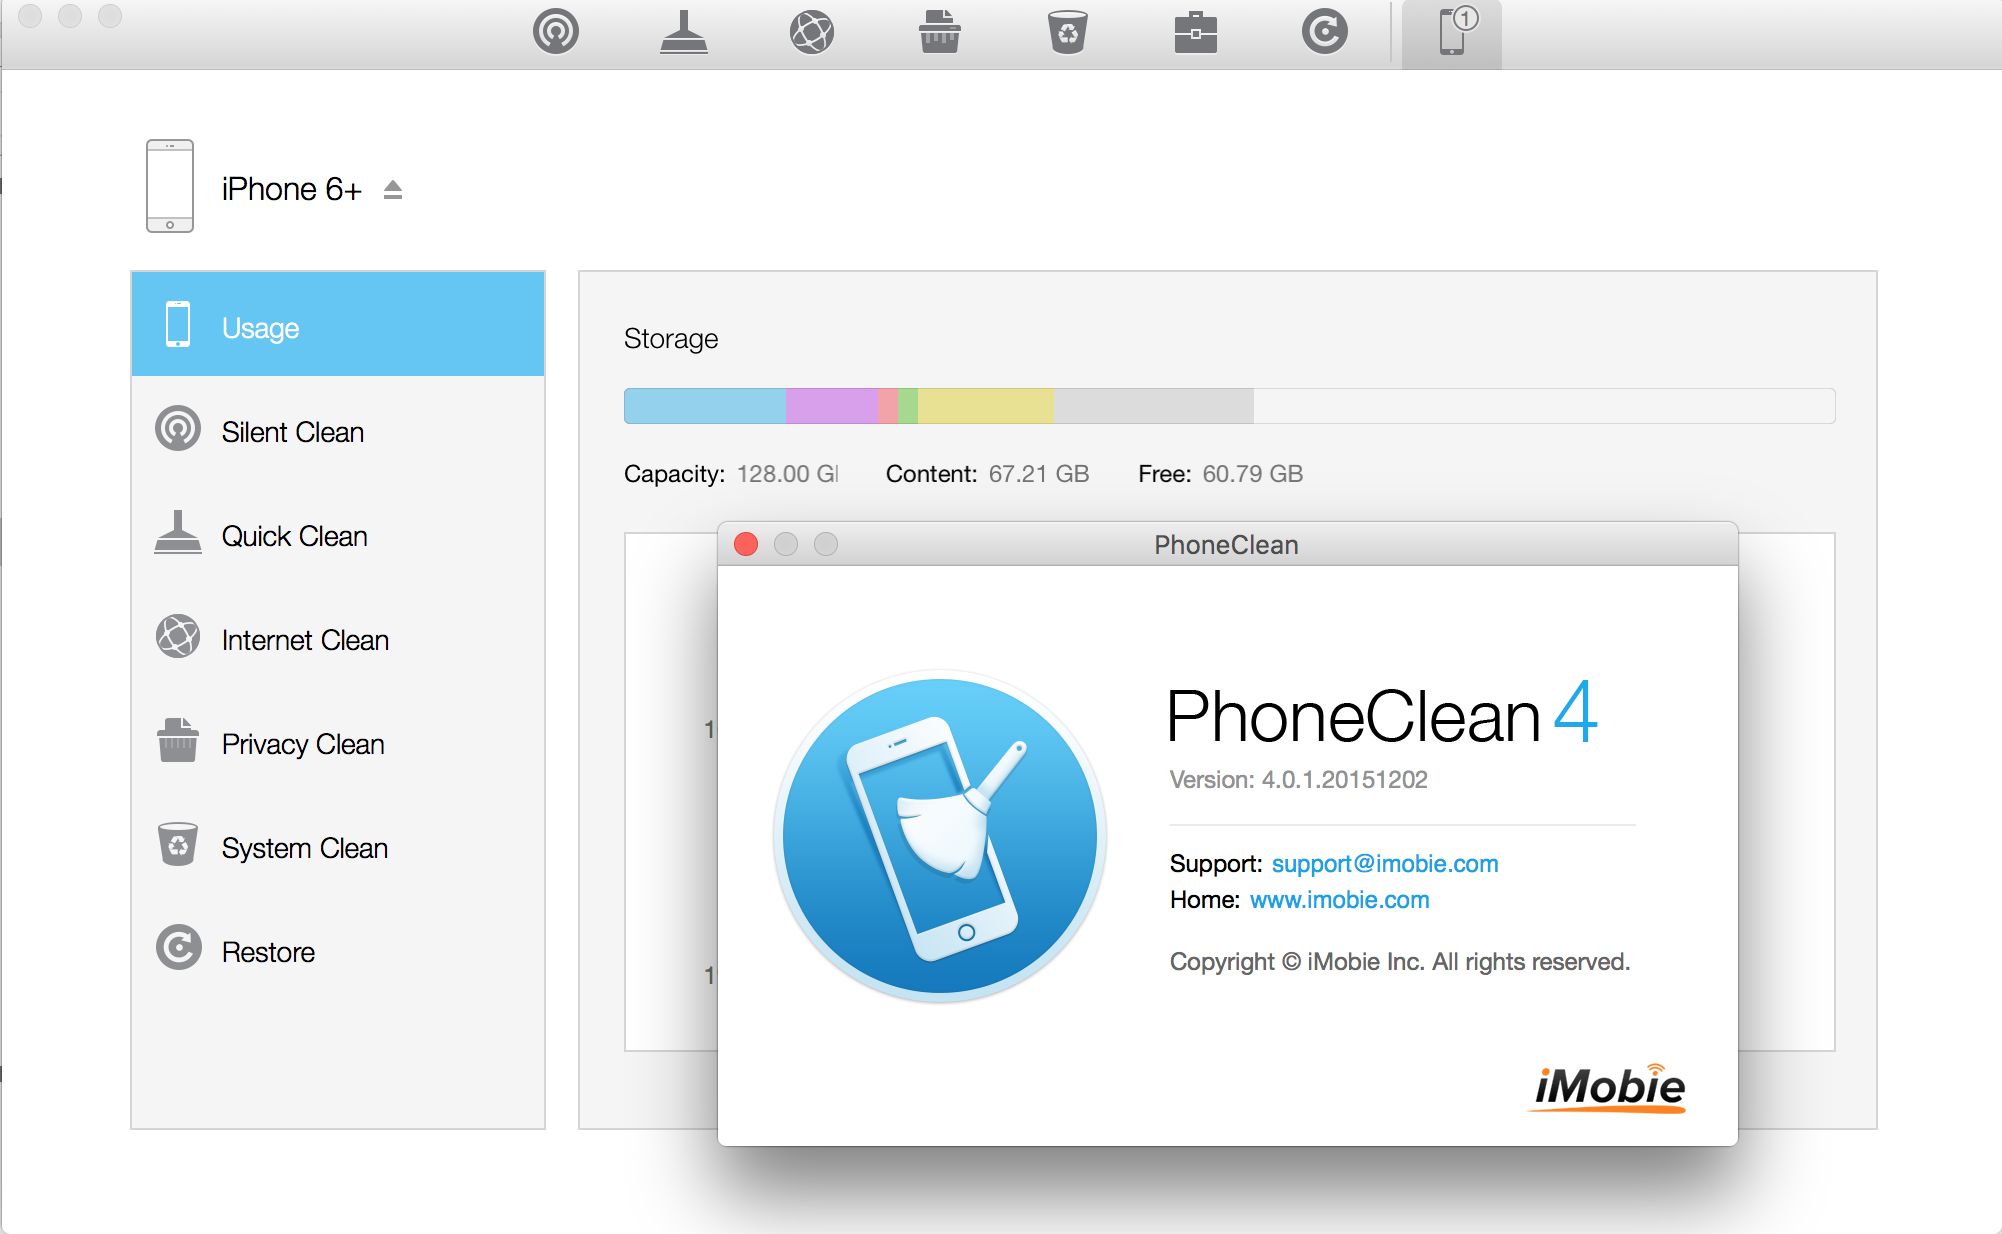Click the Content 67.21 GB value

click(x=1039, y=474)
